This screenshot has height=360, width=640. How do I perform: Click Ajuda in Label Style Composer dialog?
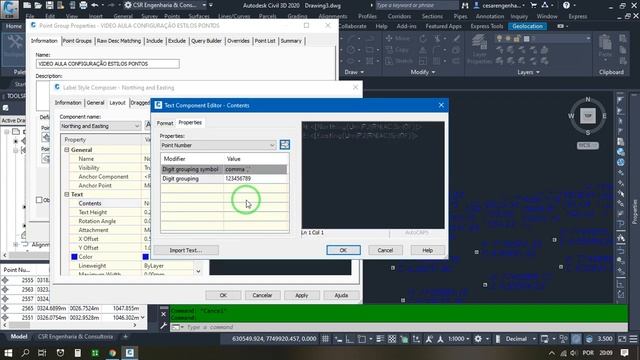click(341, 295)
